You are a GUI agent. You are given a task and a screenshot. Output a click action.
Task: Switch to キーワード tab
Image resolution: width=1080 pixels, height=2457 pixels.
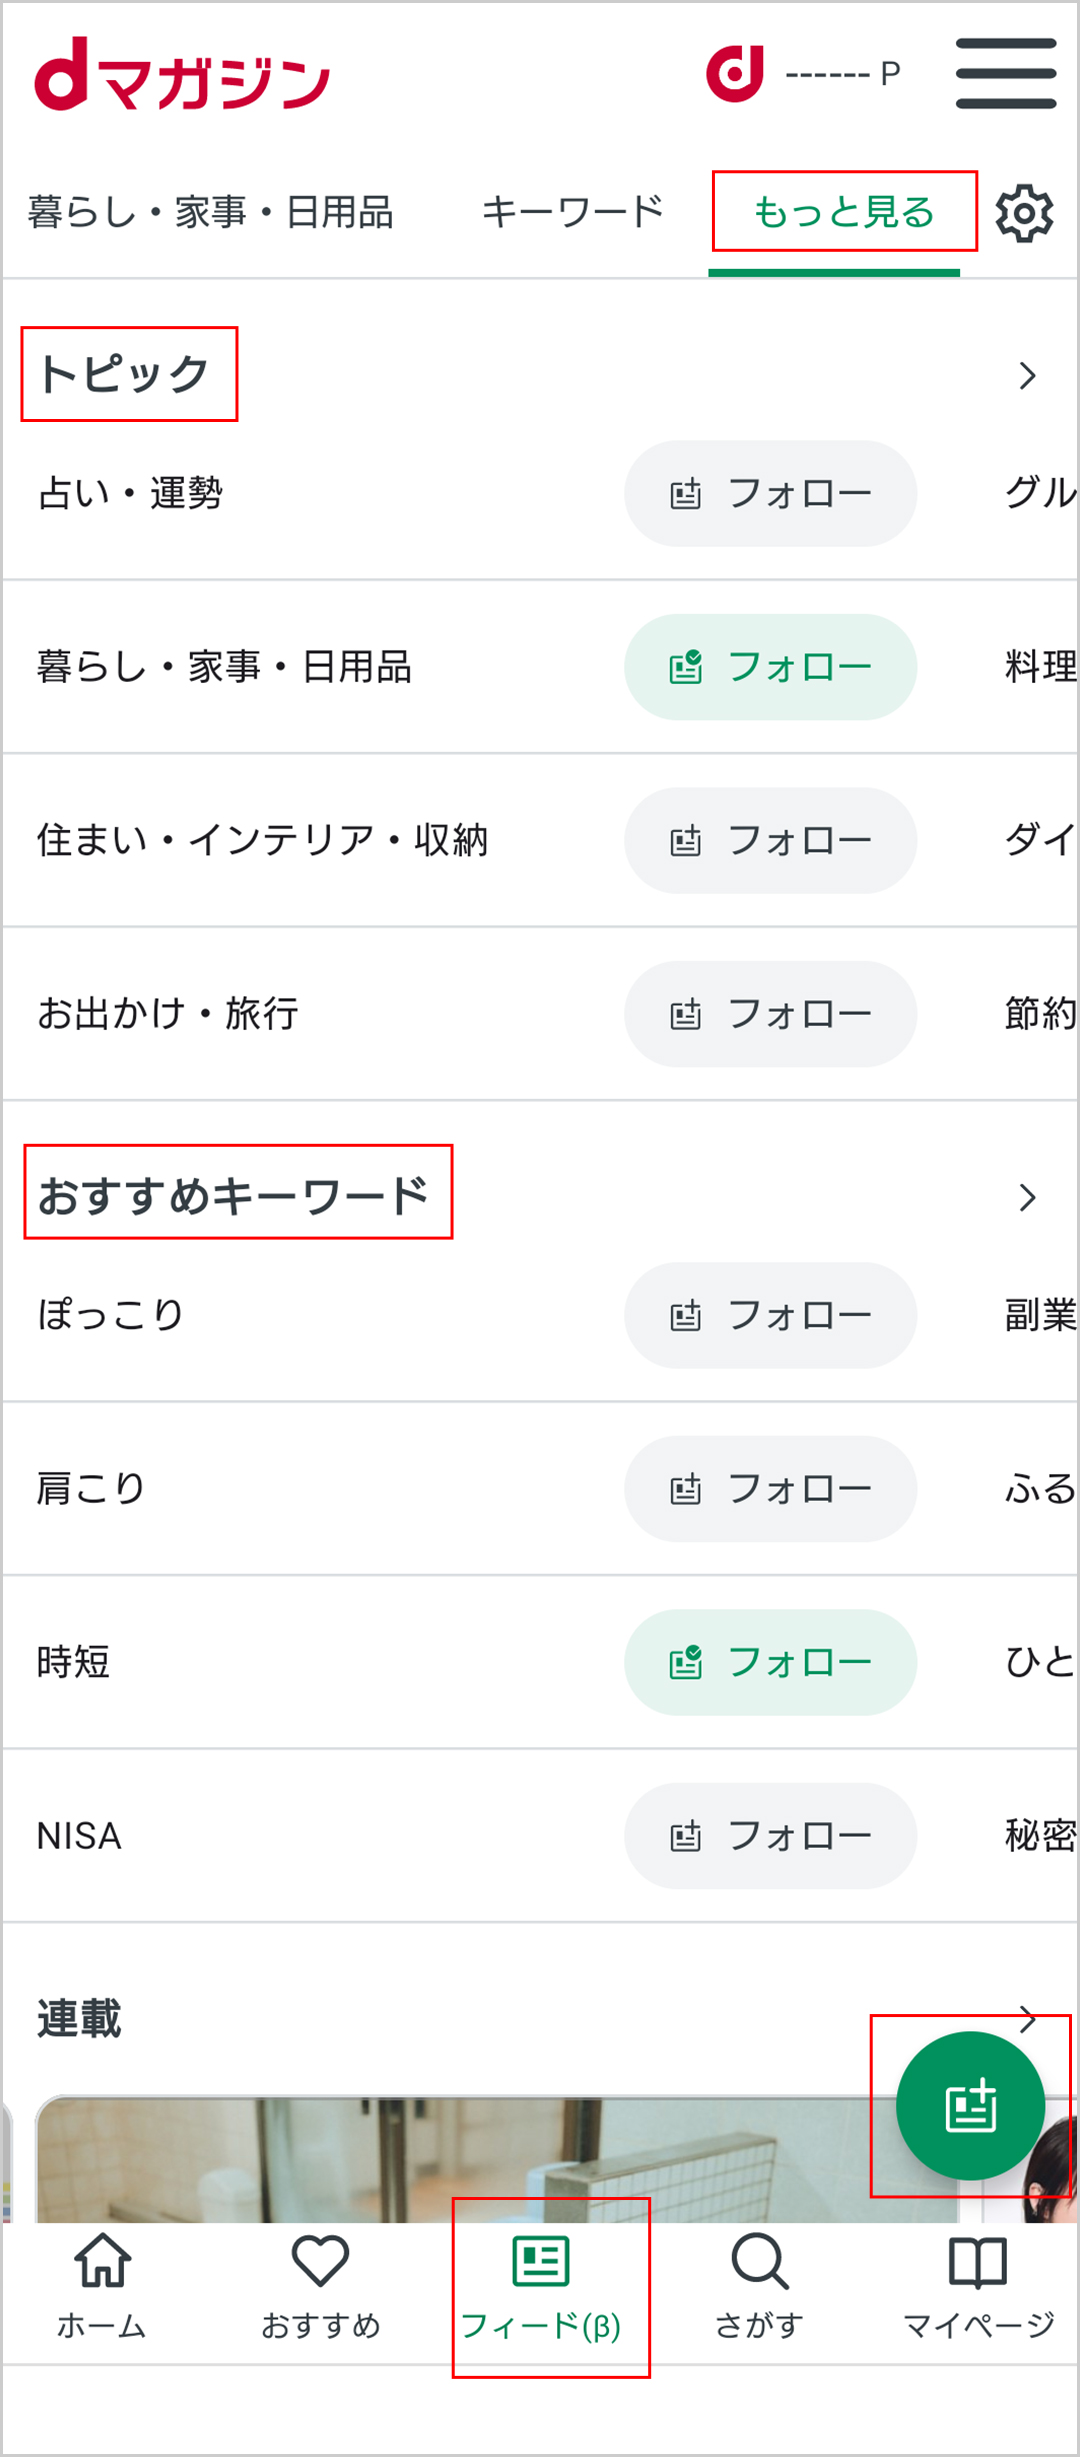point(573,212)
